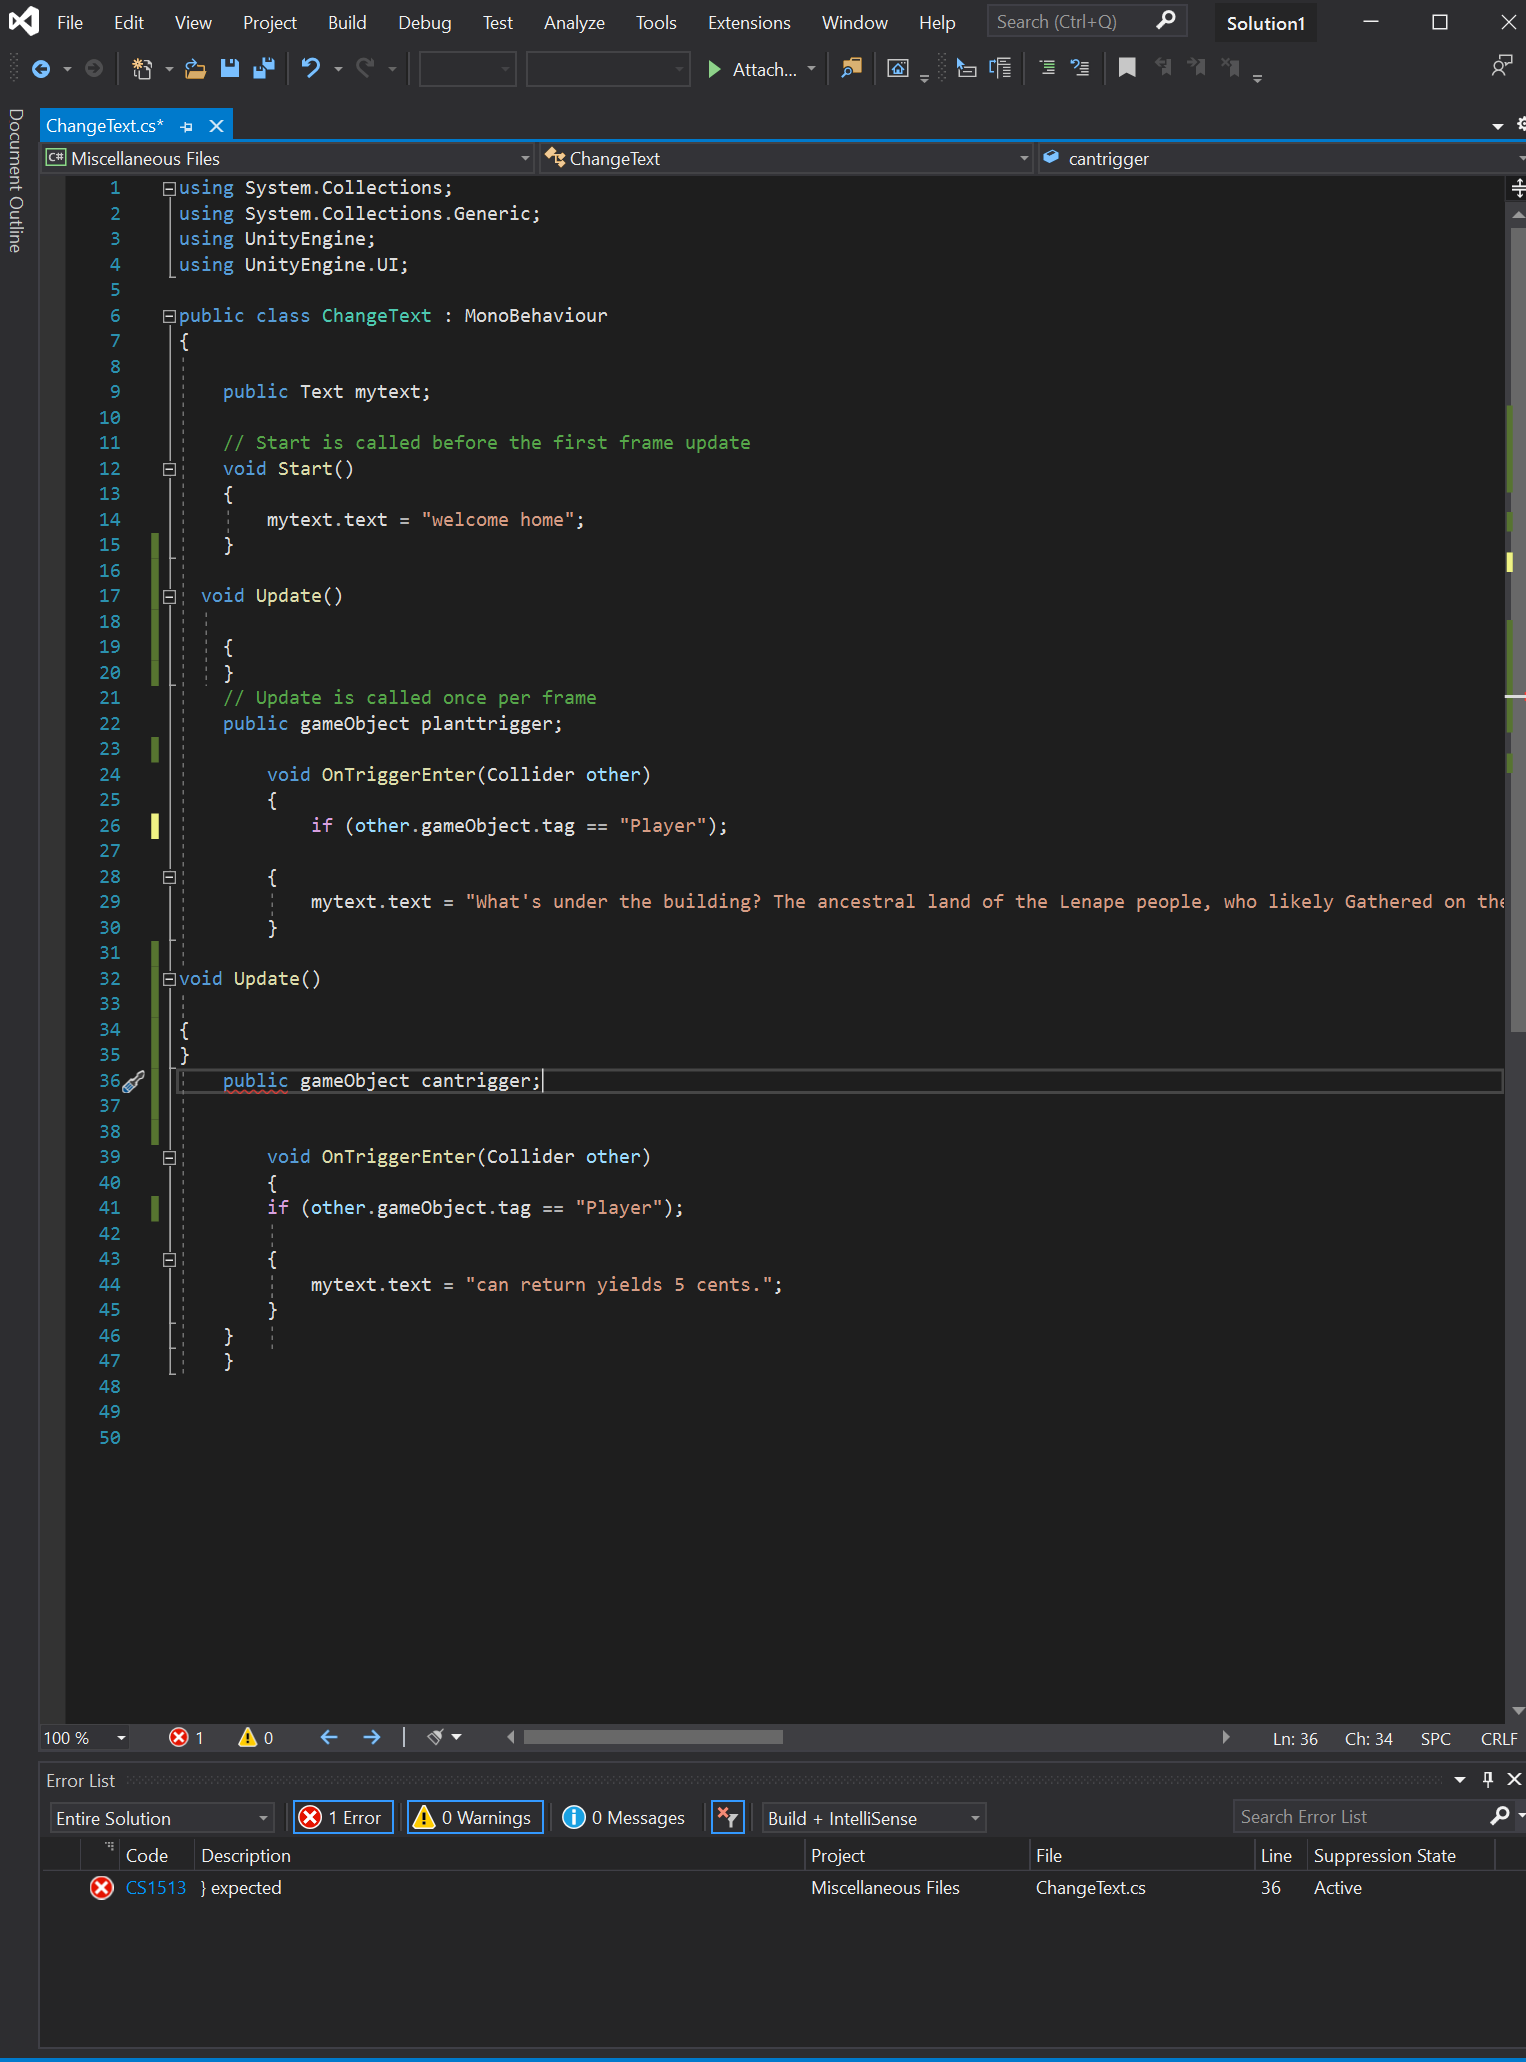
Task: Click the New Project toolbar icon
Action: 142,69
